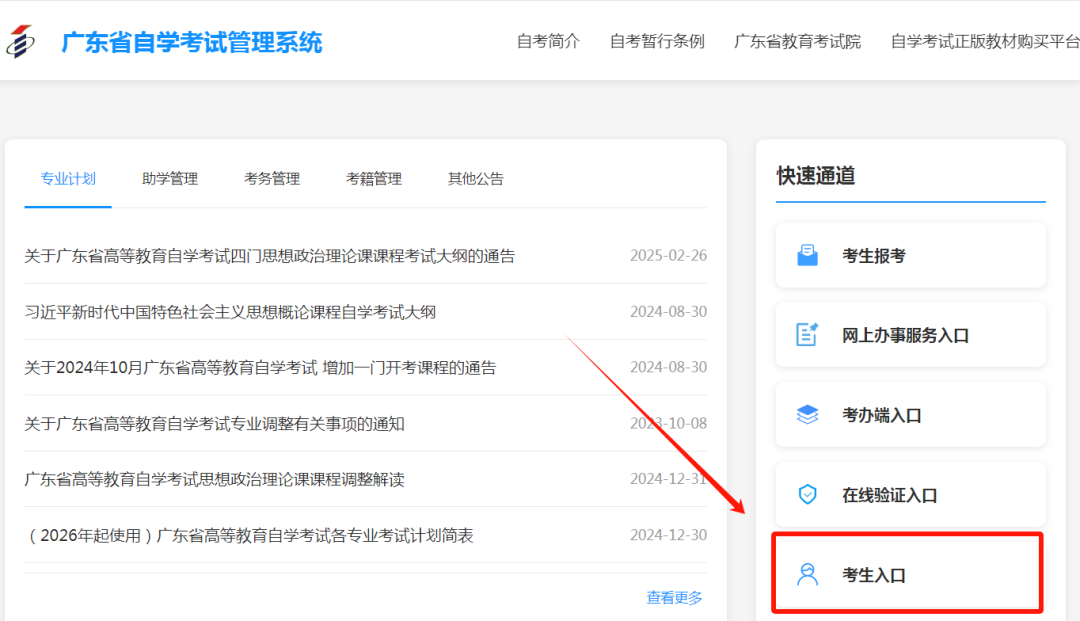
Task: Switch to the 专业计划 tab
Action: pos(68,179)
